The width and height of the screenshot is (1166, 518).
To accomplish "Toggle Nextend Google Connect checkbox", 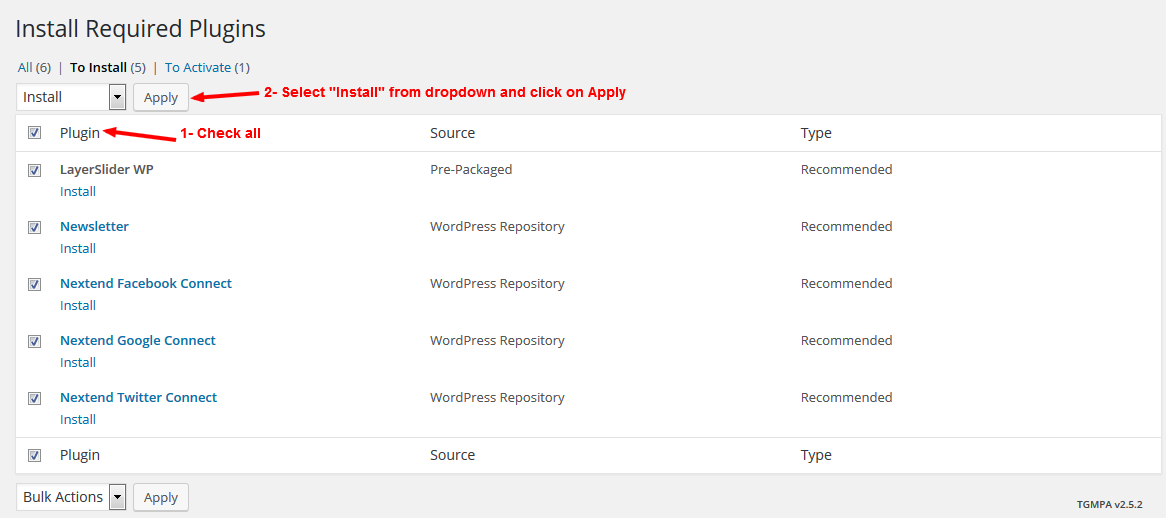I will tap(35, 341).
